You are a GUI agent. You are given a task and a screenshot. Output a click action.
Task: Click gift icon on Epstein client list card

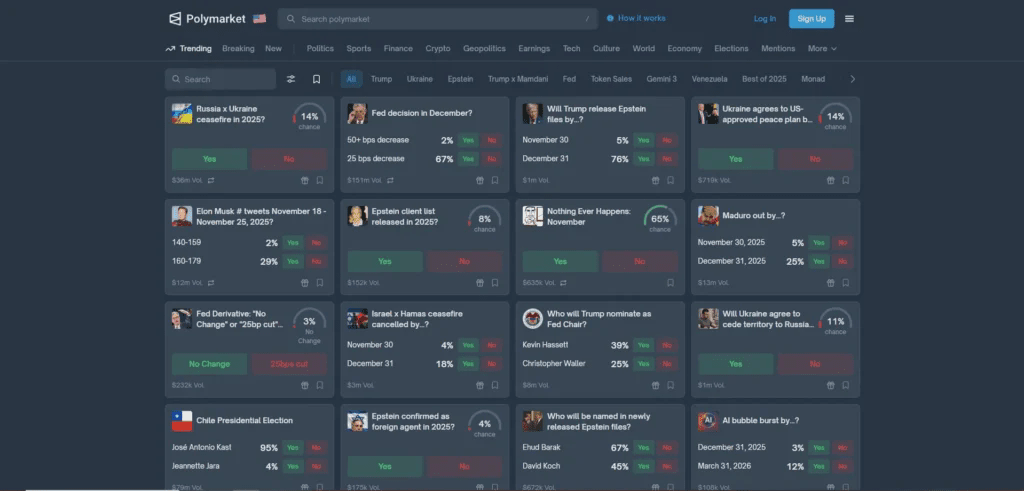(x=480, y=283)
